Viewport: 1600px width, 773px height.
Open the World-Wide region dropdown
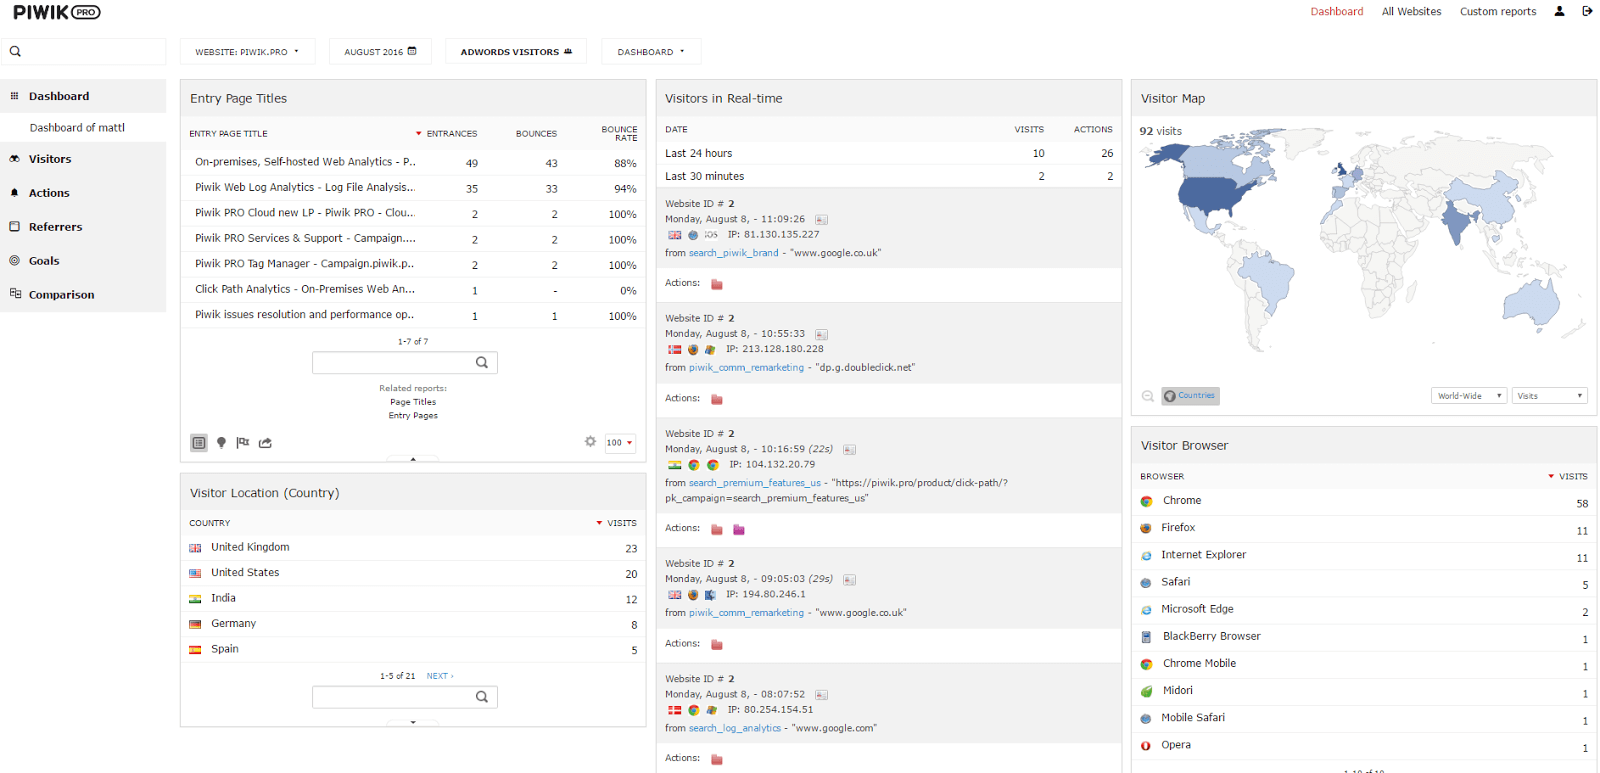click(x=1469, y=396)
